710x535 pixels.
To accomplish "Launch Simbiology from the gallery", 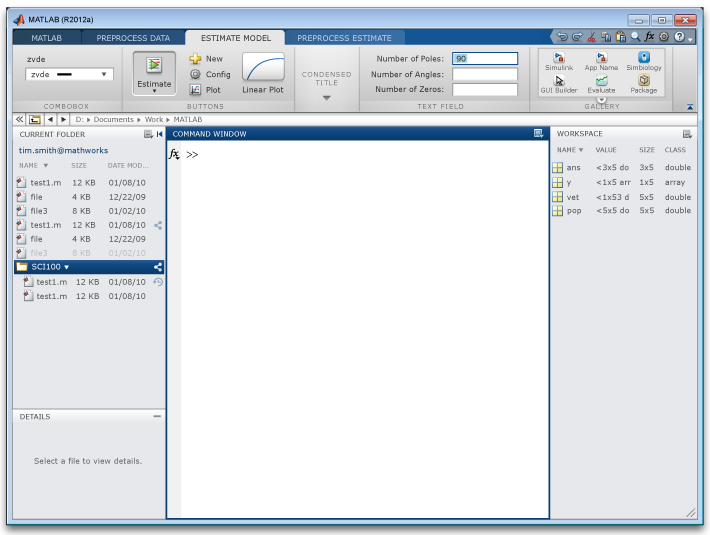I will click(x=644, y=62).
